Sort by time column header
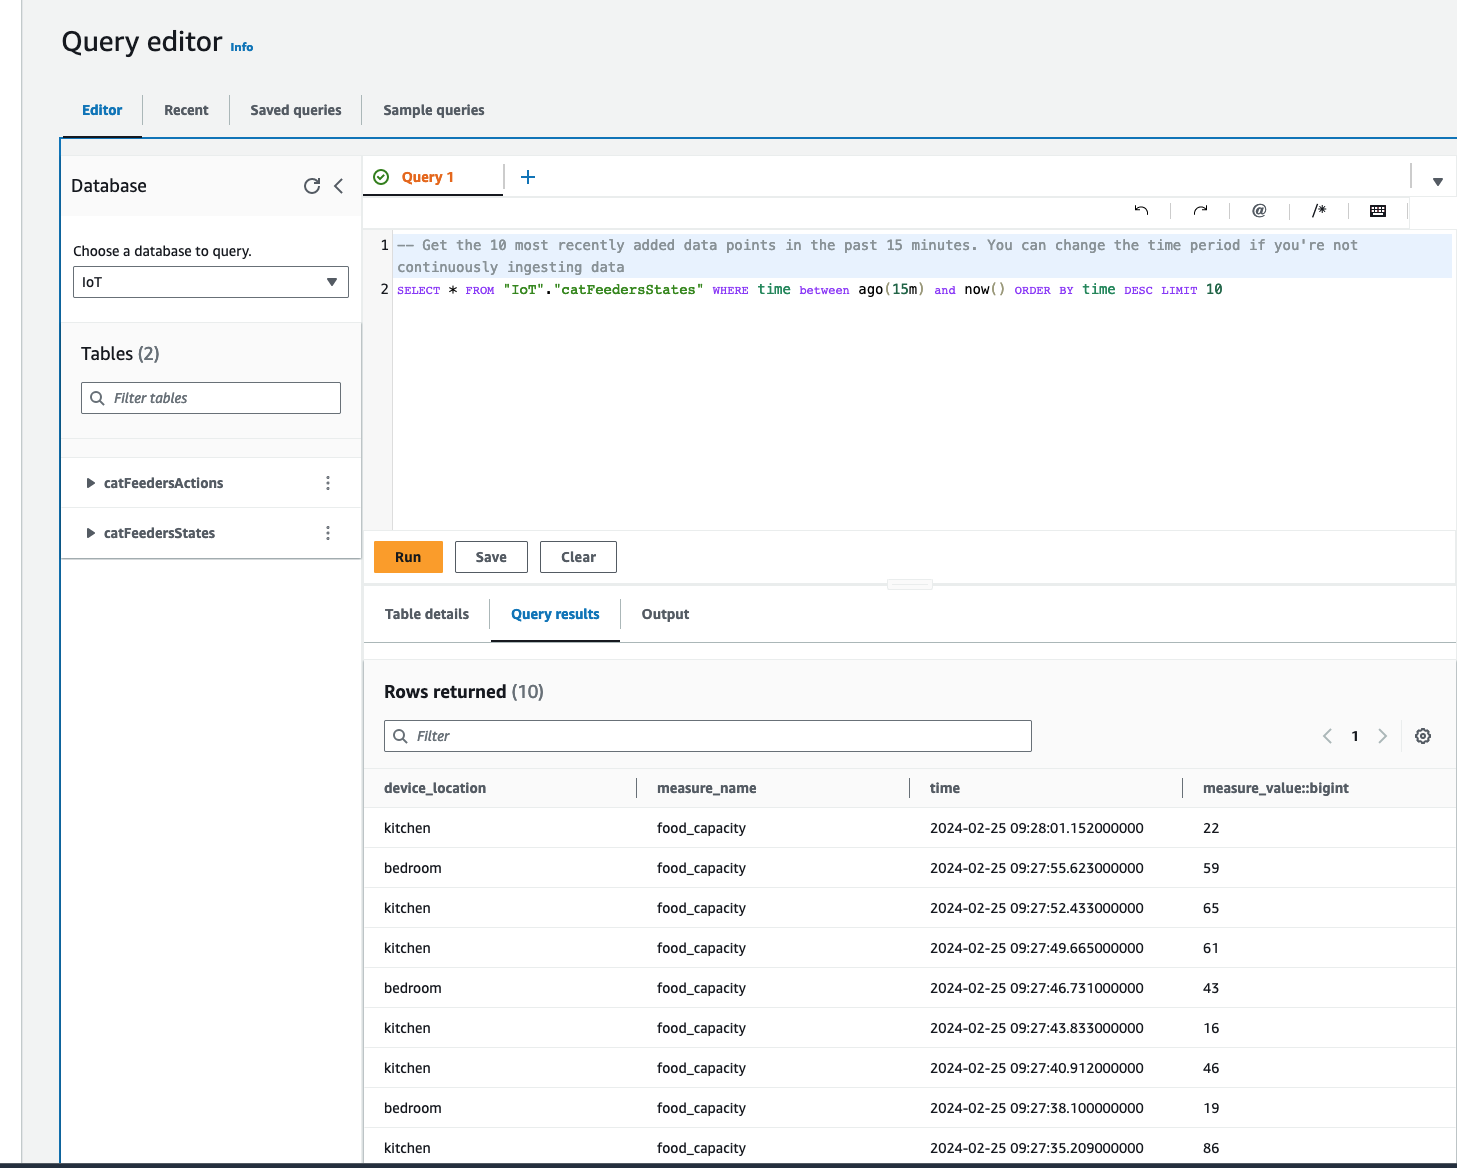The width and height of the screenshot is (1457, 1168). coord(945,788)
